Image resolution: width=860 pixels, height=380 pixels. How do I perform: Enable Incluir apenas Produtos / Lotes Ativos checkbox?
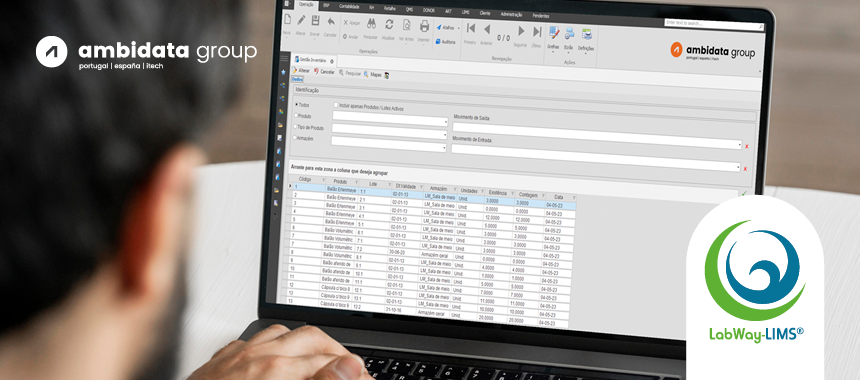point(336,105)
